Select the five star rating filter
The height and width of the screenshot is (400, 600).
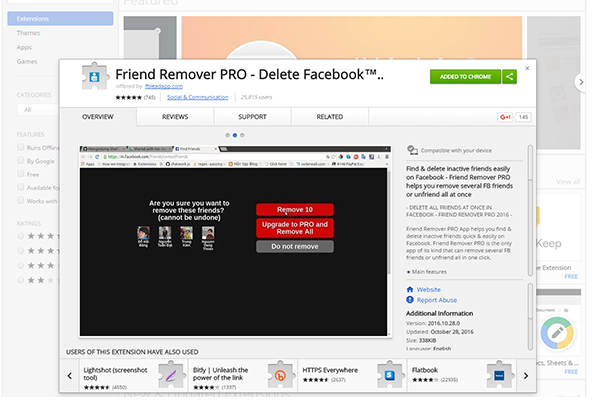[x=21, y=236]
